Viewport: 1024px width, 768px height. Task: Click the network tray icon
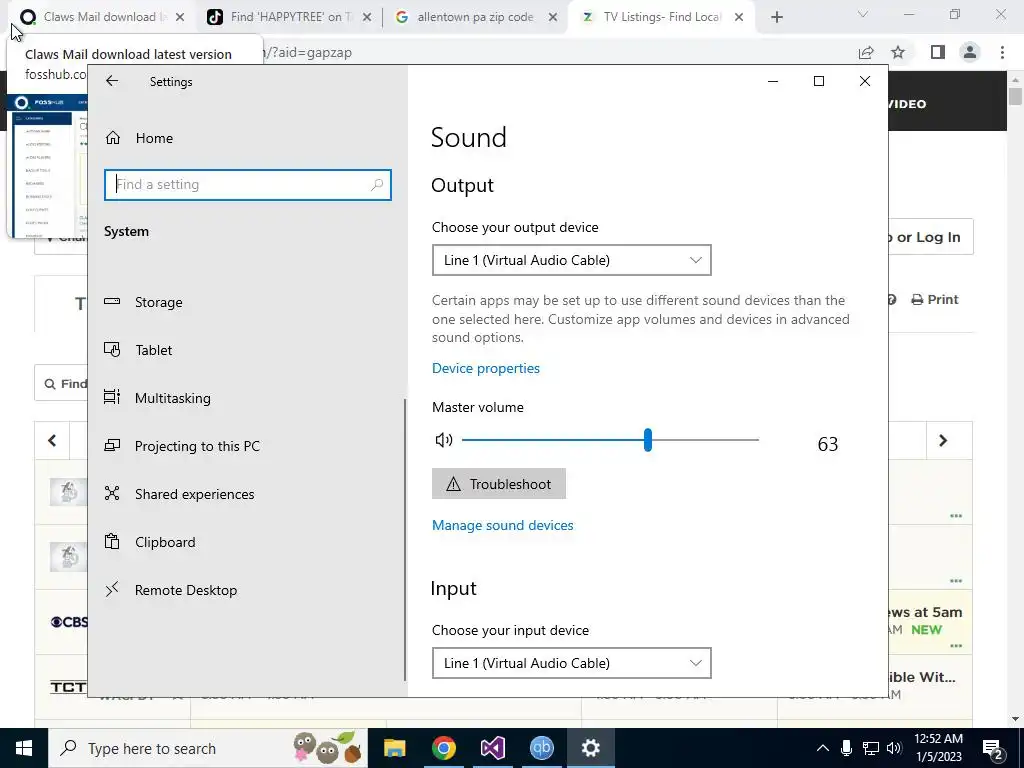(871, 748)
